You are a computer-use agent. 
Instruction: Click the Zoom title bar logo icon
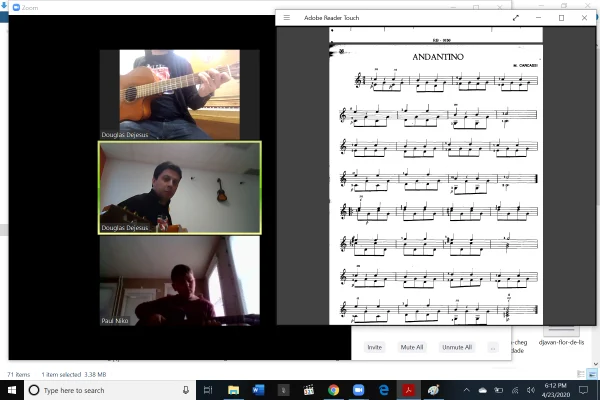point(16,7)
